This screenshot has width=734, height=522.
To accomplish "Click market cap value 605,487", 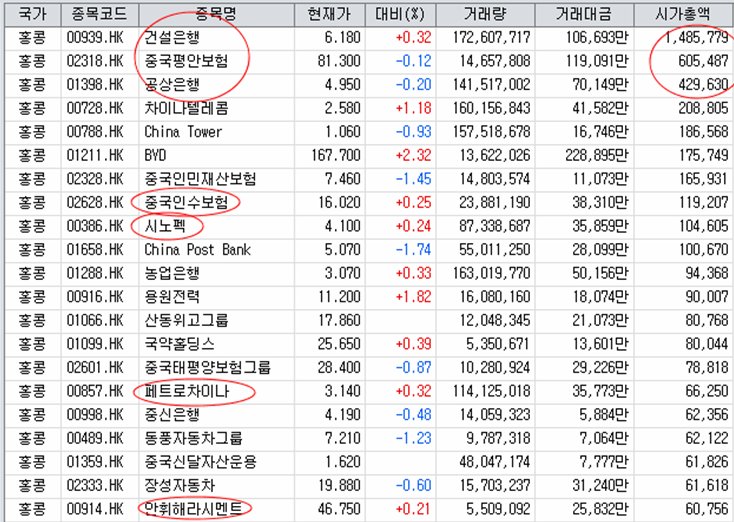I will [x=704, y=61].
